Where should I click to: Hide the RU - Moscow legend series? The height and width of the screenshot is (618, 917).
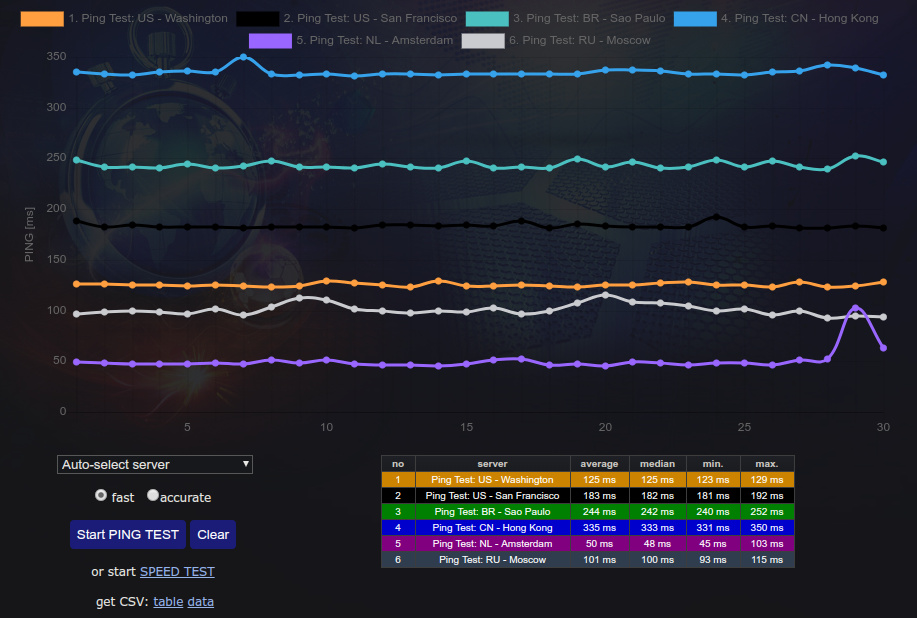click(482, 40)
